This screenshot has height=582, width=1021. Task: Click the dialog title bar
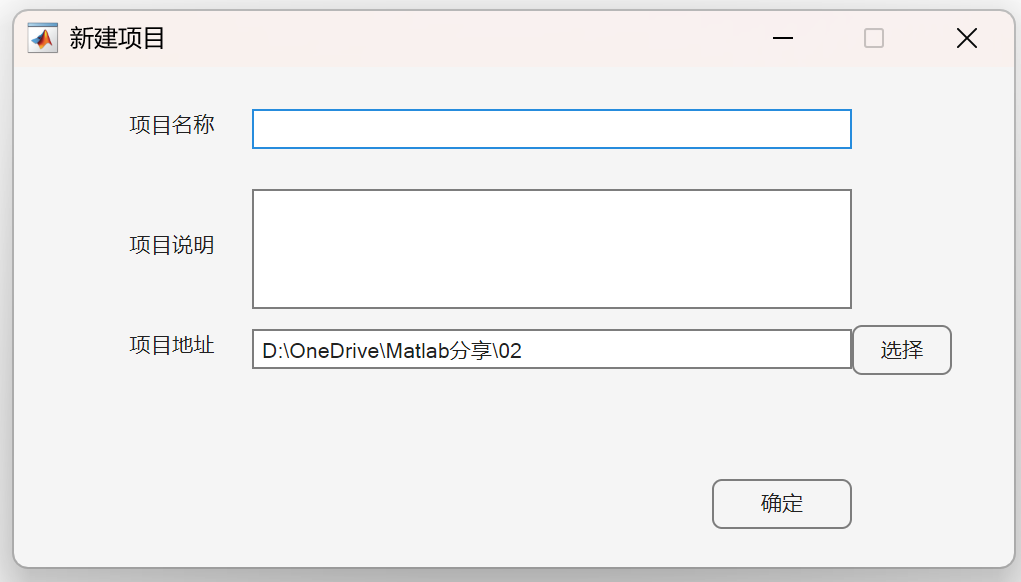450,38
